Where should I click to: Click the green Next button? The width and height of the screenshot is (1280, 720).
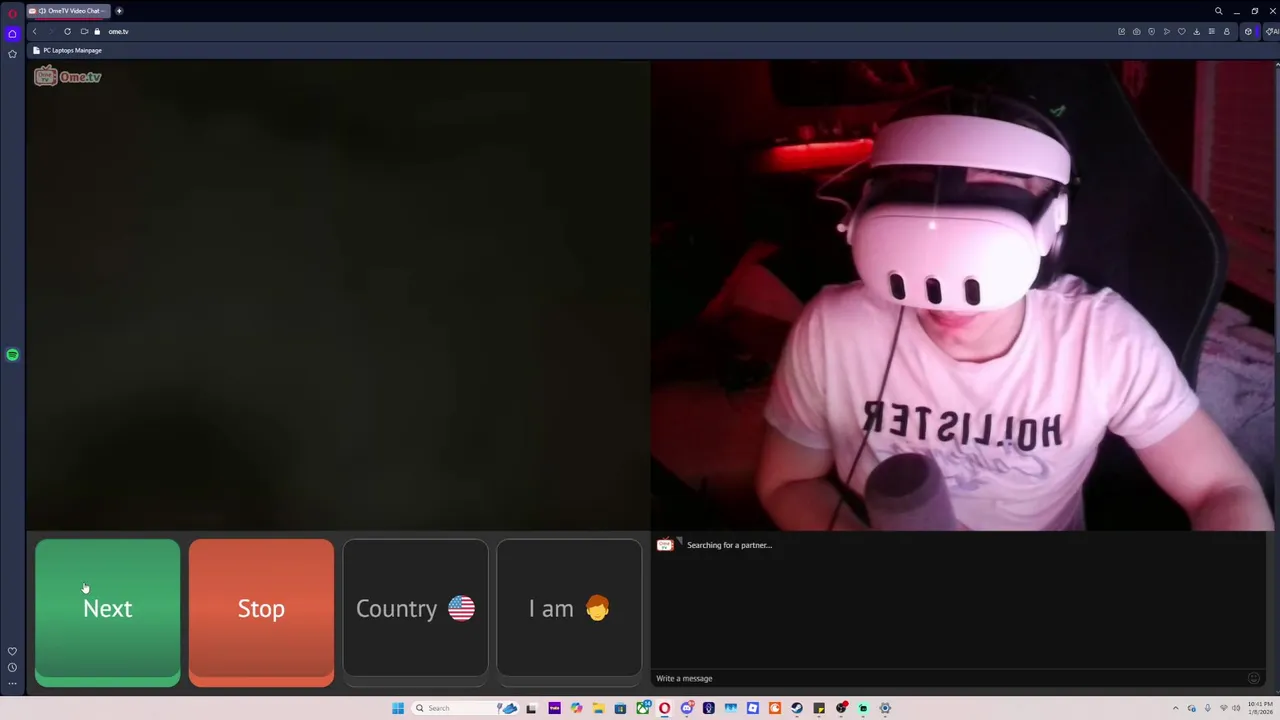tap(107, 612)
